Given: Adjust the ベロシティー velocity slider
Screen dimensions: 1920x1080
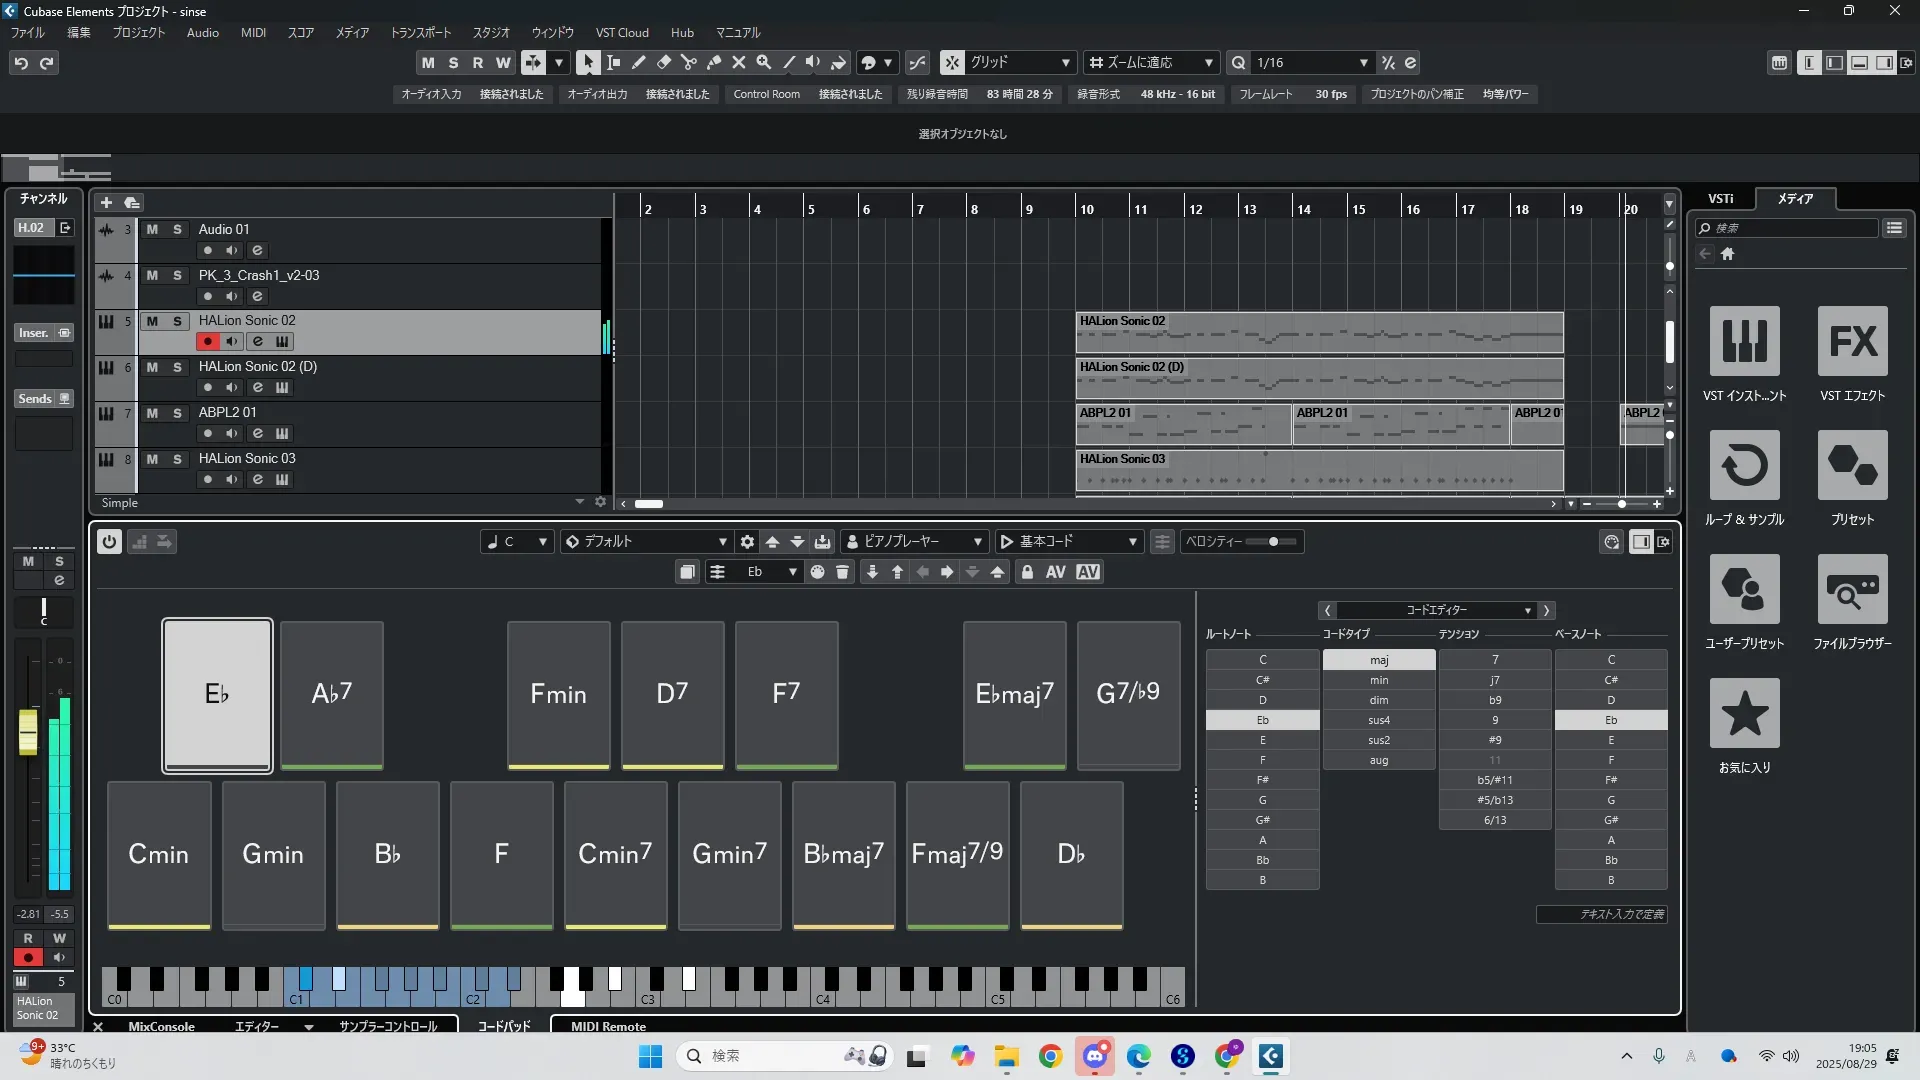Looking at the screenshot, I should [1273, 541].
